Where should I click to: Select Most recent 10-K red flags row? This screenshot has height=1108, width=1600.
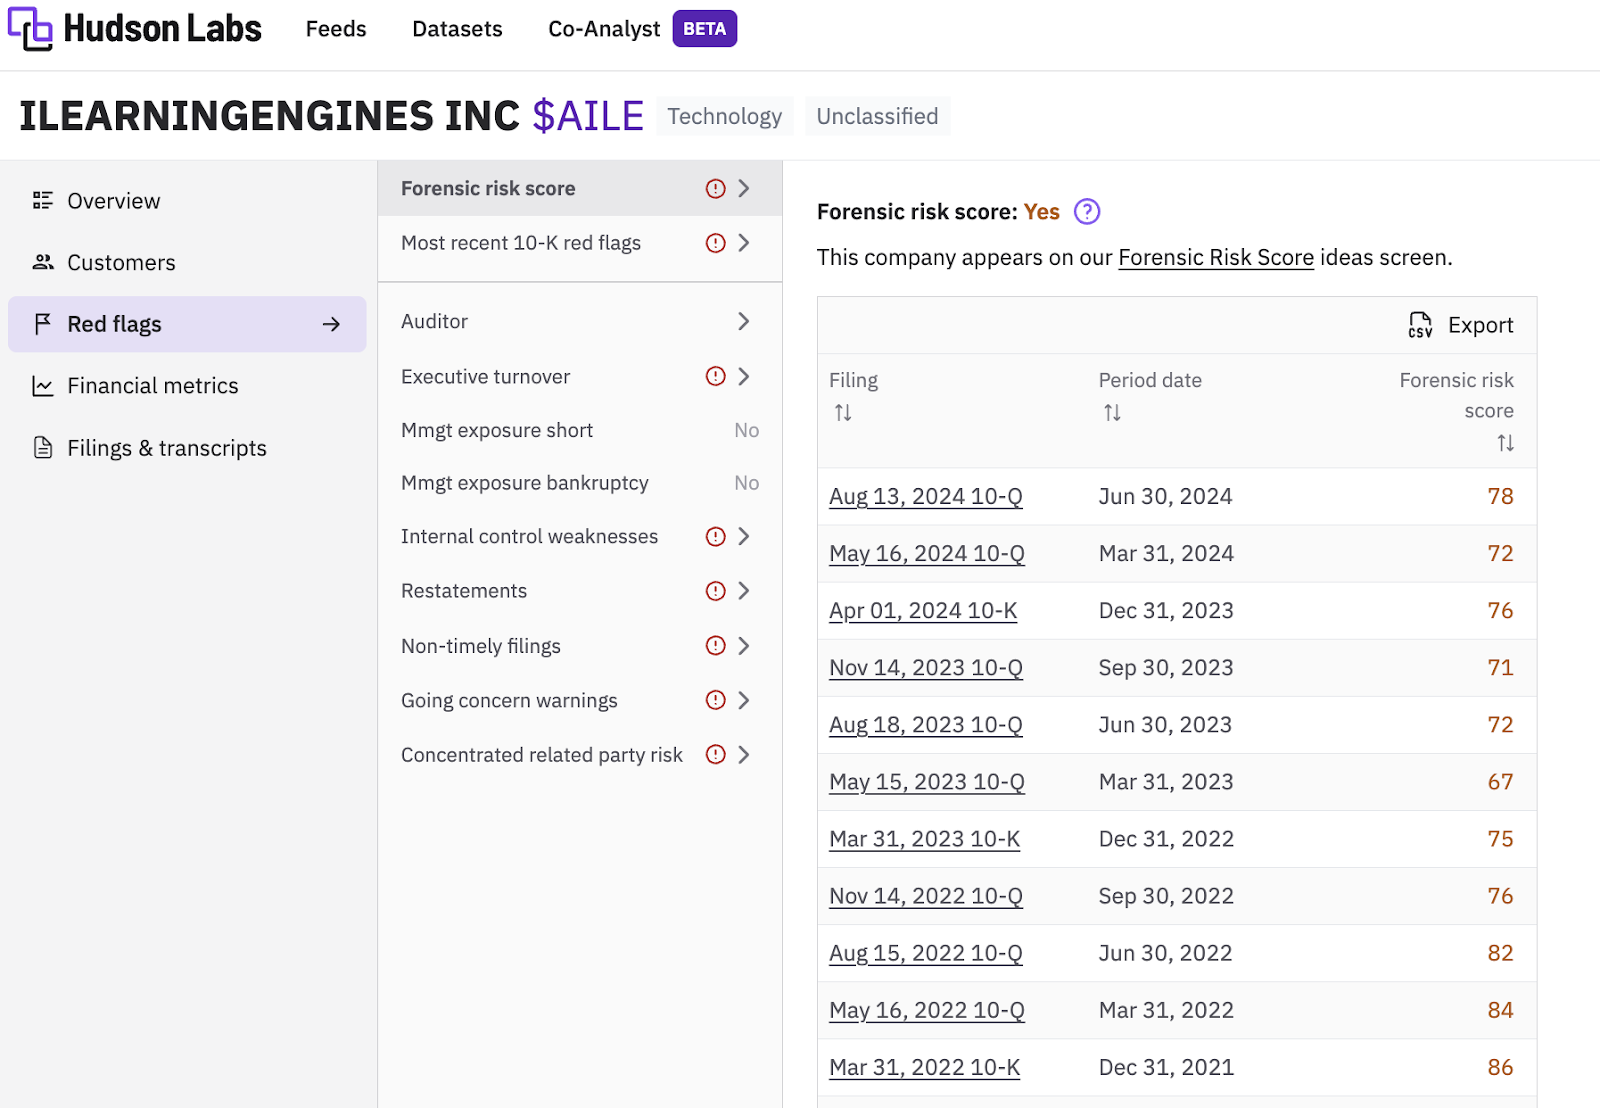click(x=521, y=243)
